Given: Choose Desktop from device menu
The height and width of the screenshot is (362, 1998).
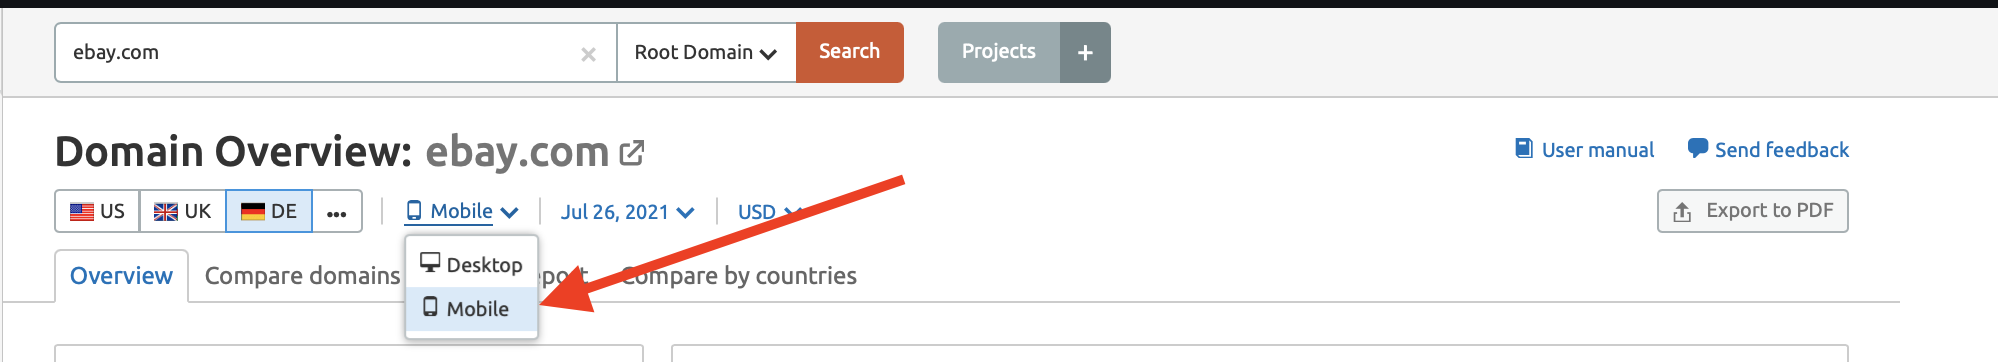Looking at the screenshot, I should click(x=472, y=264).
